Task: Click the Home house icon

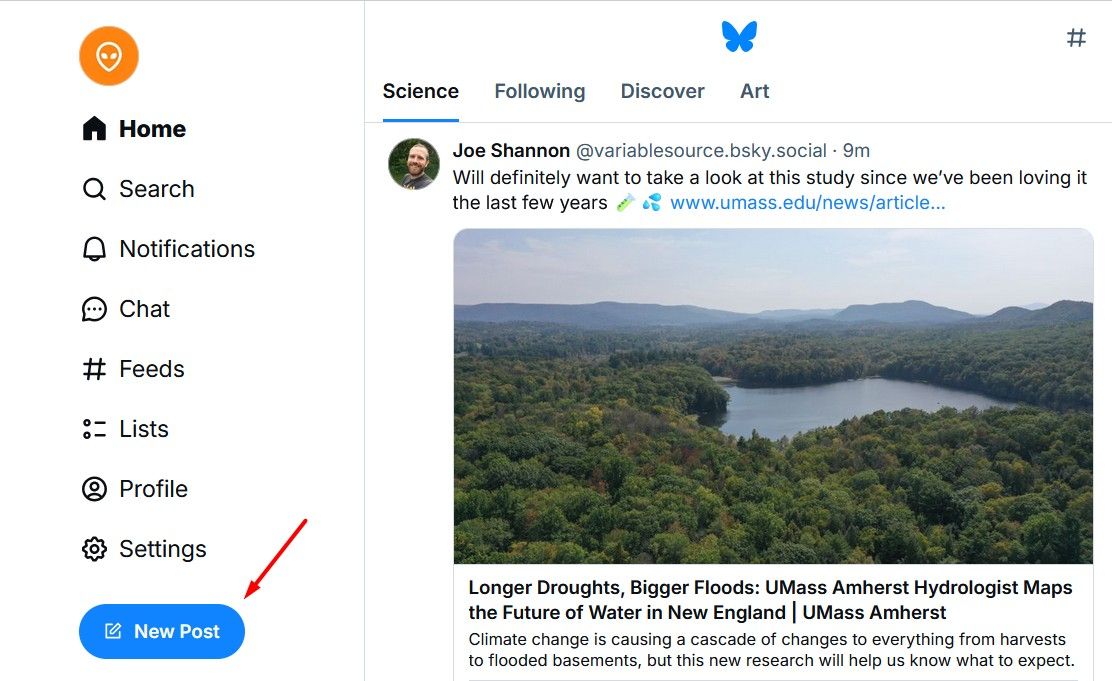Action: coord(94,129)
